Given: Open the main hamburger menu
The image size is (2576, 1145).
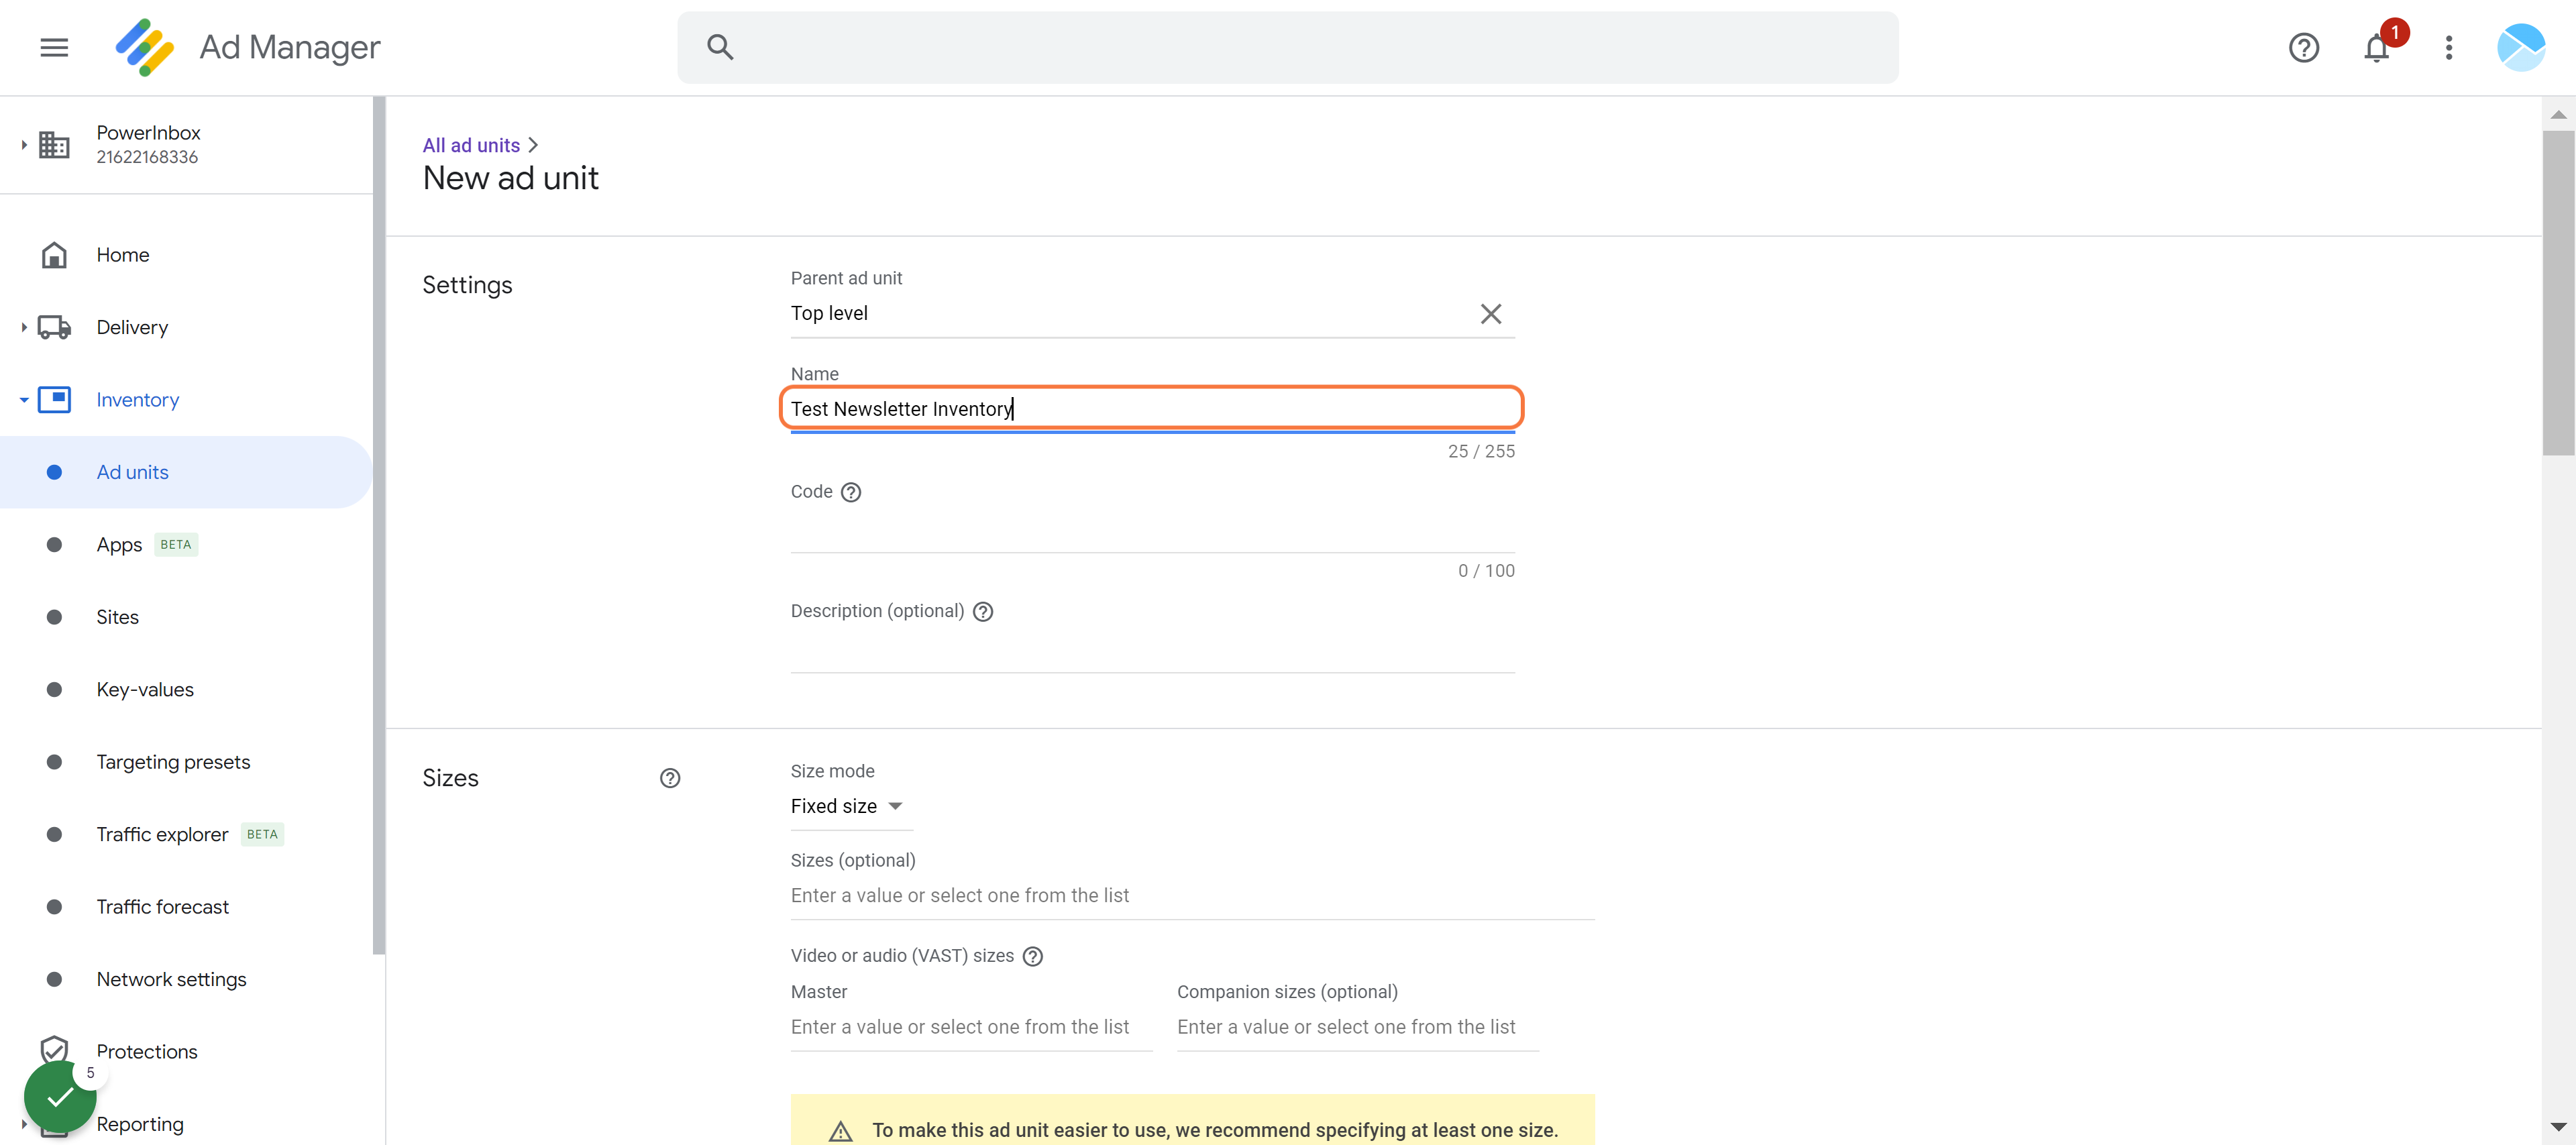Looking at the screenshot, I should pos(54,47).
